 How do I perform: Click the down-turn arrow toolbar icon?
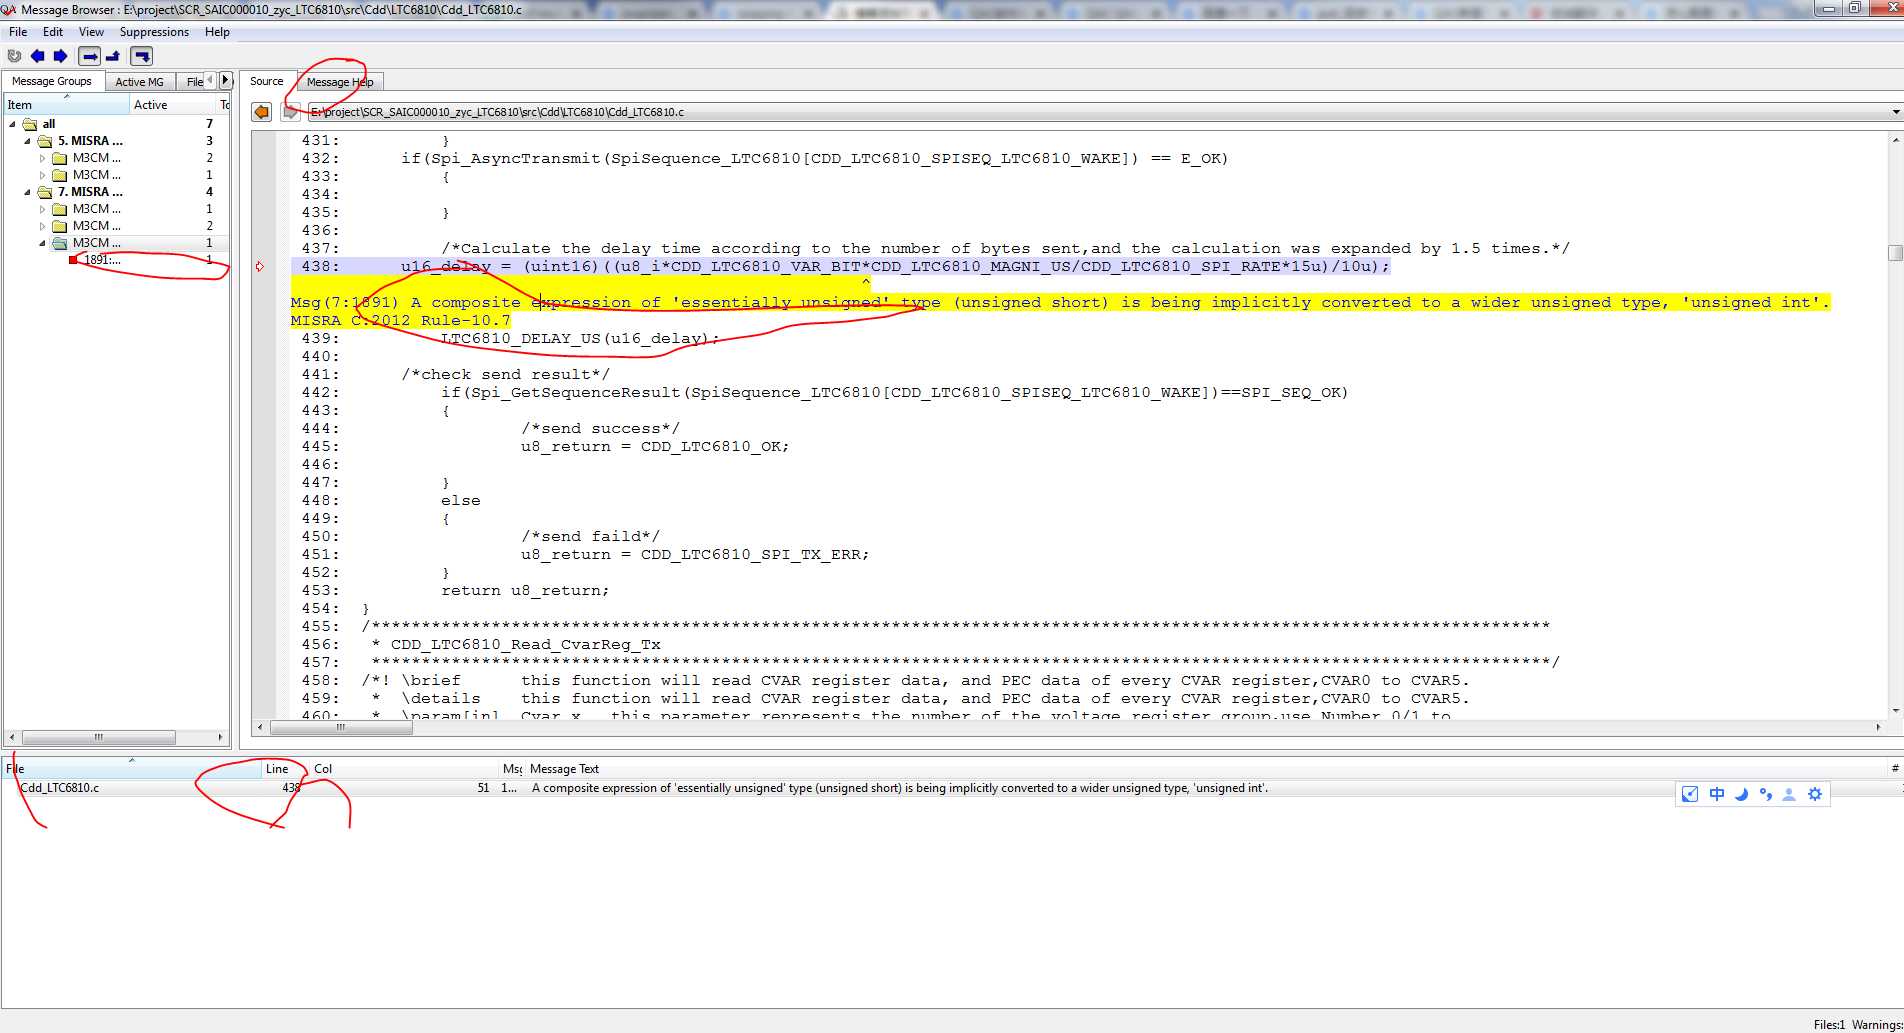pyautogui.click(x=142, y=56)
